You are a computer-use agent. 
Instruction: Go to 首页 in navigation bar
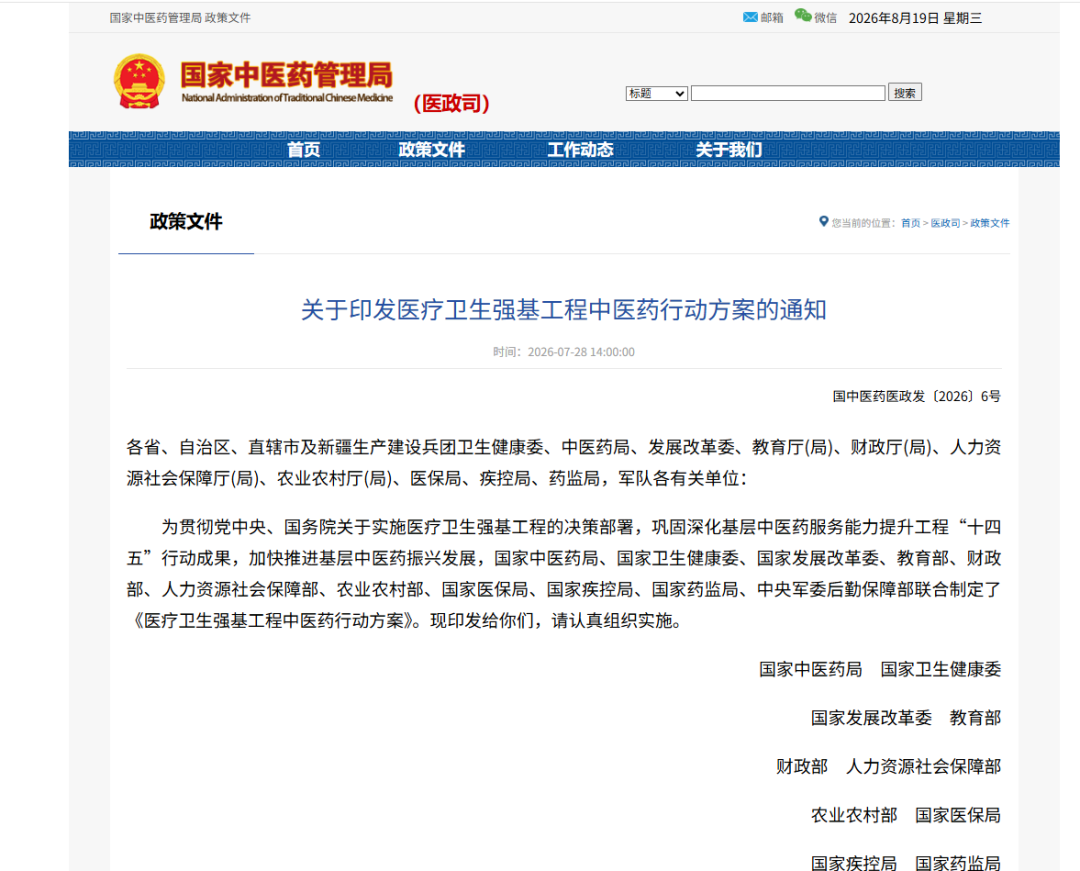pos(303,149)
